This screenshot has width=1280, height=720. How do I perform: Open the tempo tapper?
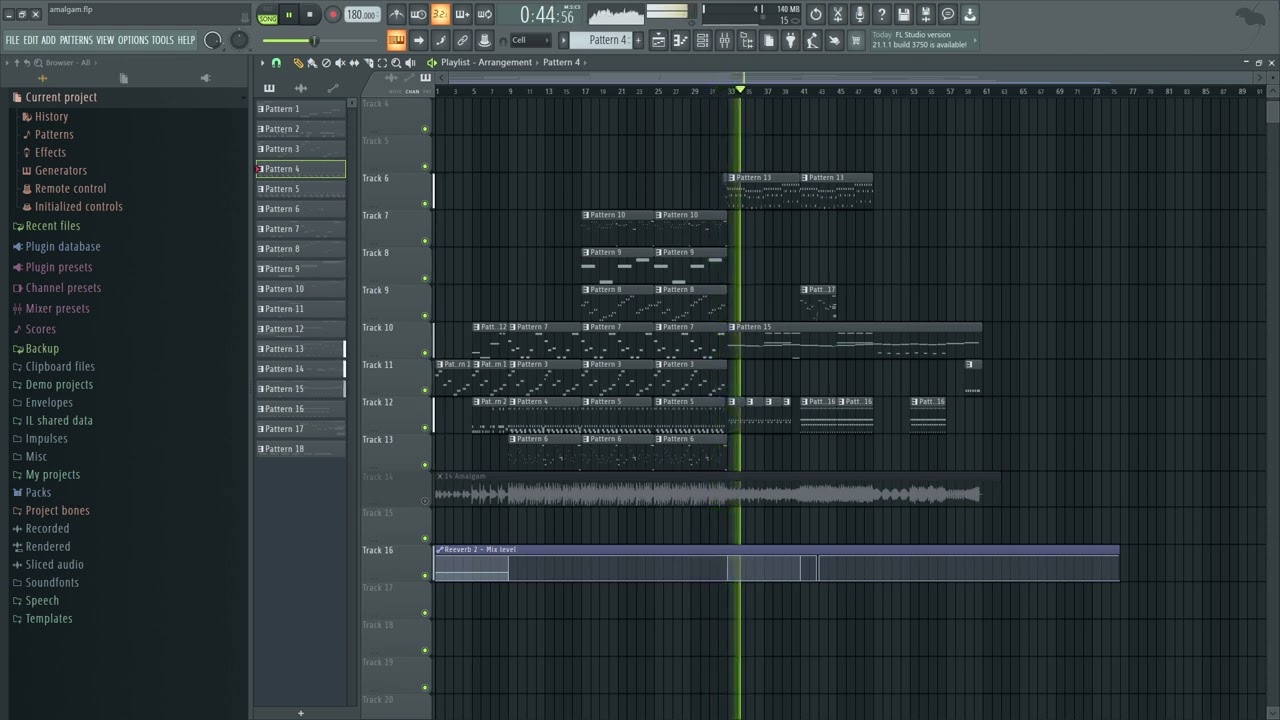pos(812,40)
